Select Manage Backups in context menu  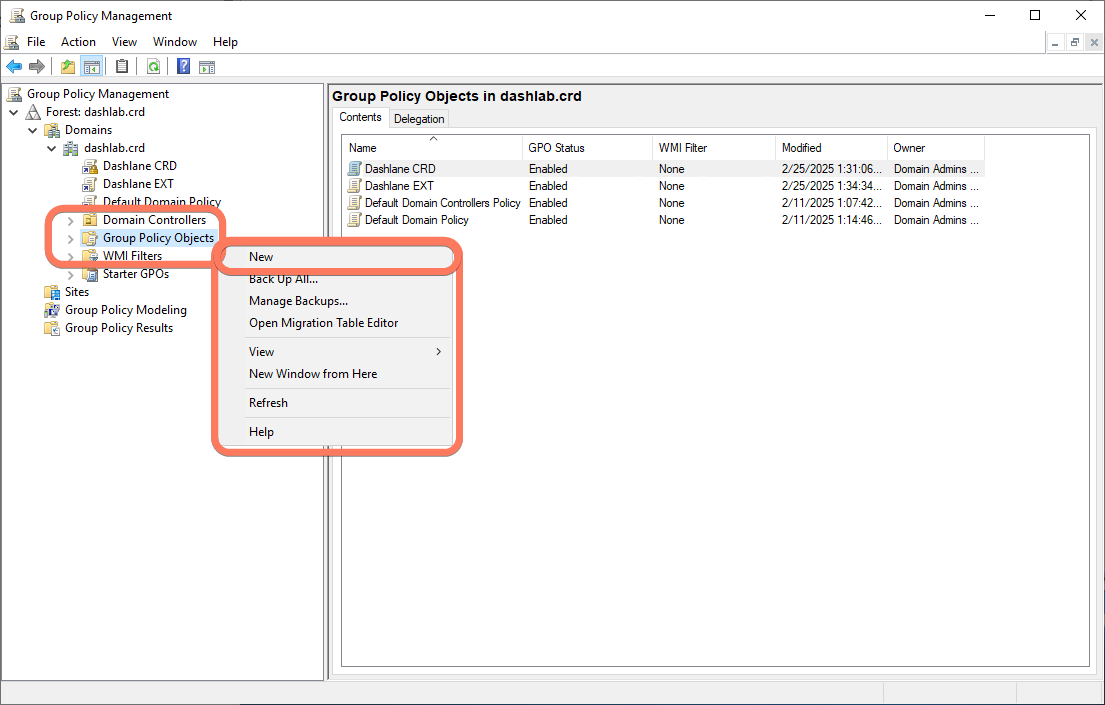point(298,301)
